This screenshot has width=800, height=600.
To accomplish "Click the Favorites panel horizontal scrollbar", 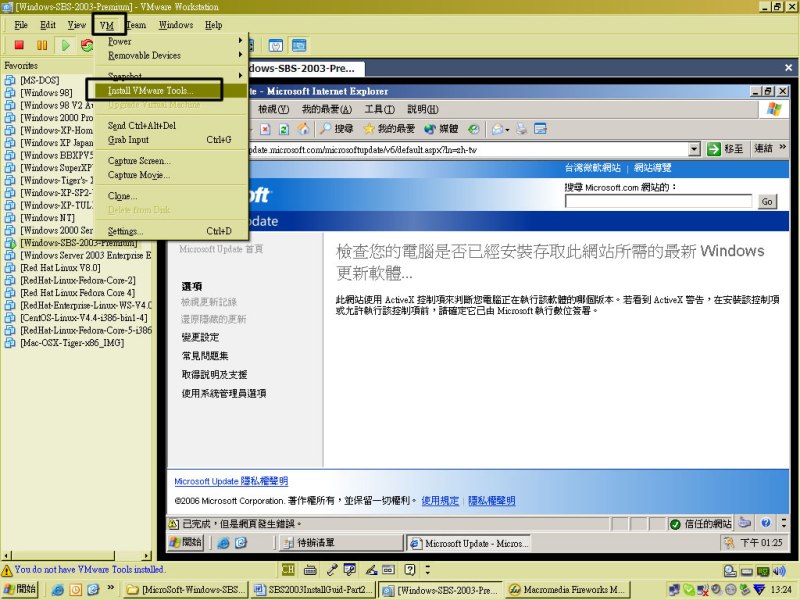I will click(77, 555).
